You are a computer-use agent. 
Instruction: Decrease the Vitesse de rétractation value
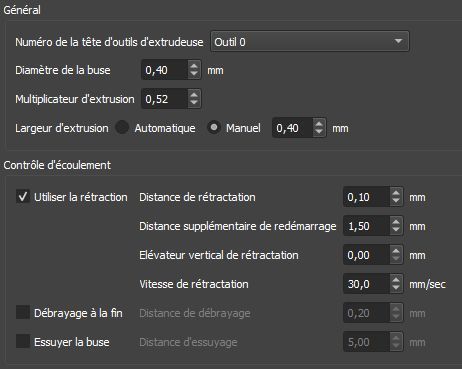coord(396,288)
